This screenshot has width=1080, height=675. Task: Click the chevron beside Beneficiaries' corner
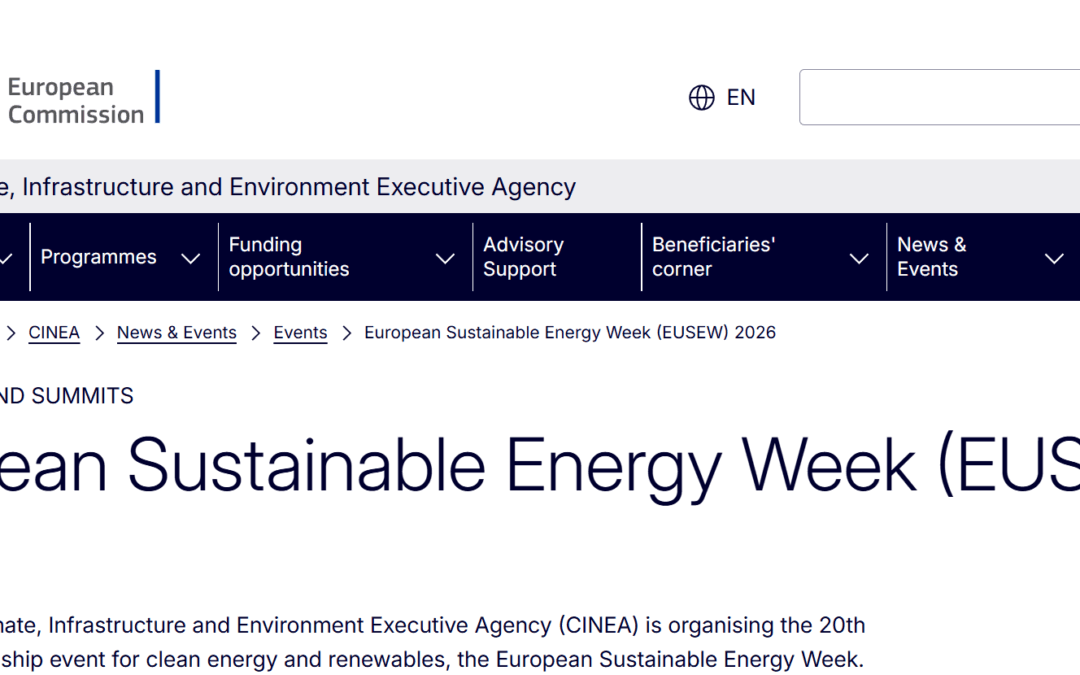click(859, 257)
